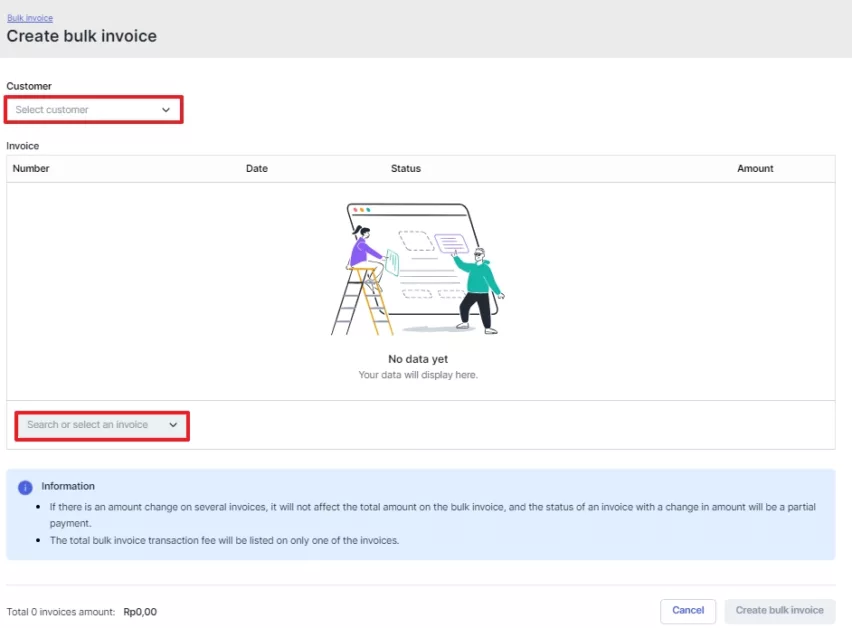Screen dimensions: 852x628
Task: Click the 'No data yet' text
Action: [x=418, y=359]
